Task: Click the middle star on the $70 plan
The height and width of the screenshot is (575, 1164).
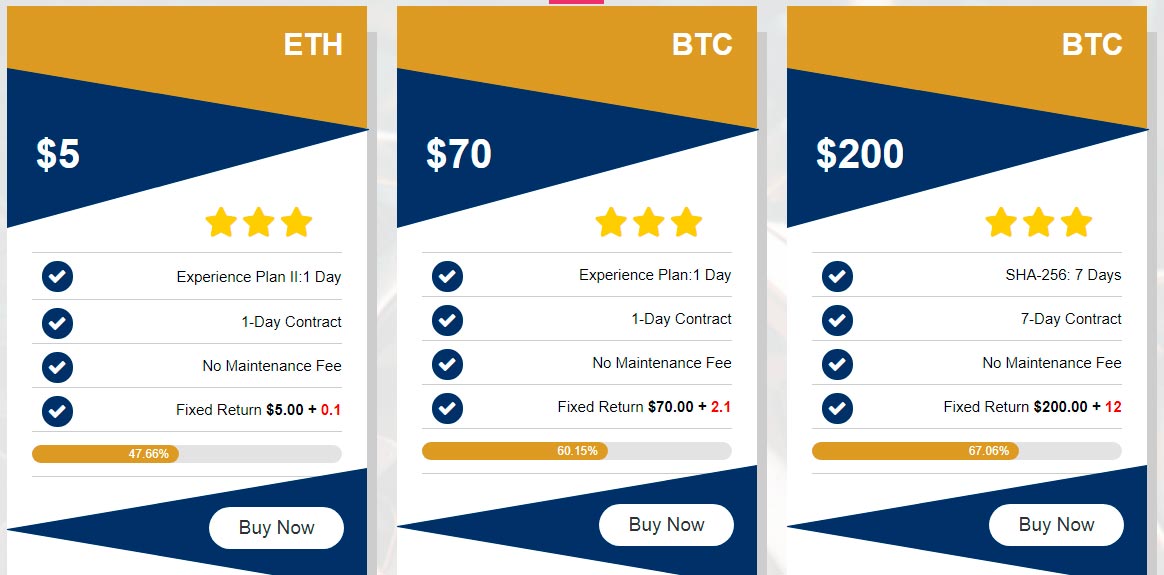Action: pyautogui.click(x=648, y=222)
